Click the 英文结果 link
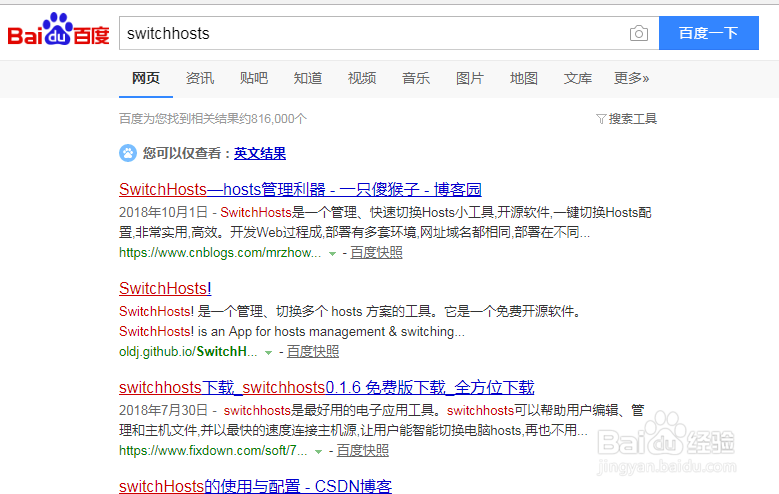779x494 pixels. tap(260, 153)
